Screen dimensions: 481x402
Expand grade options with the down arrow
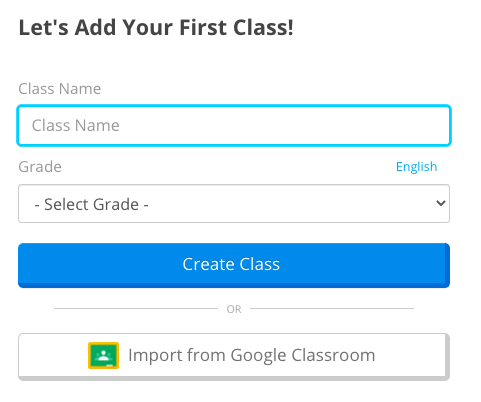pos(441,203)
